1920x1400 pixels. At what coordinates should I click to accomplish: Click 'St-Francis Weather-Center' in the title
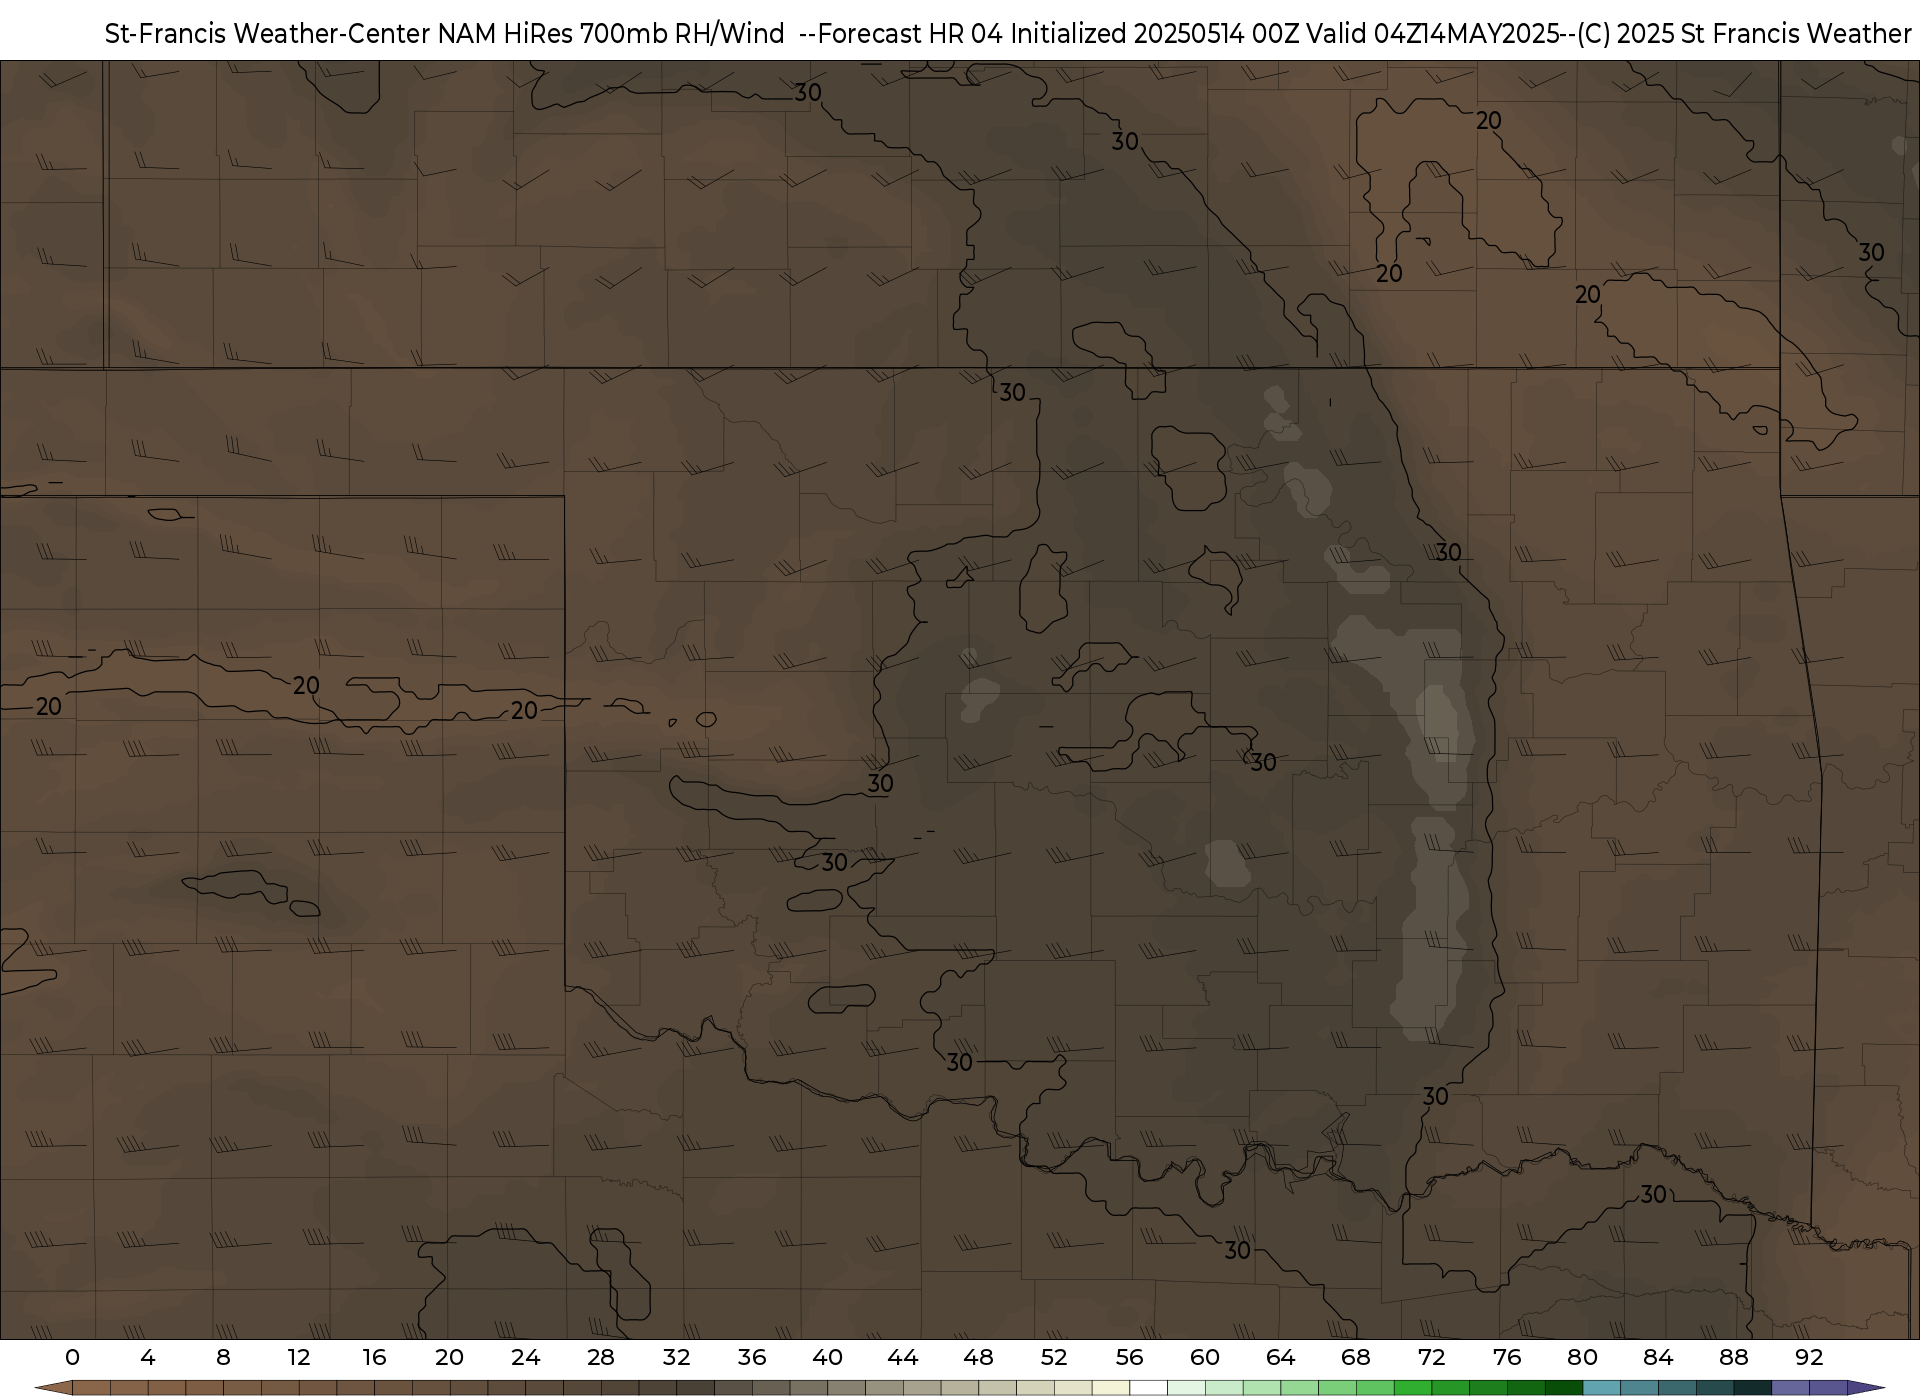[268, 34]
